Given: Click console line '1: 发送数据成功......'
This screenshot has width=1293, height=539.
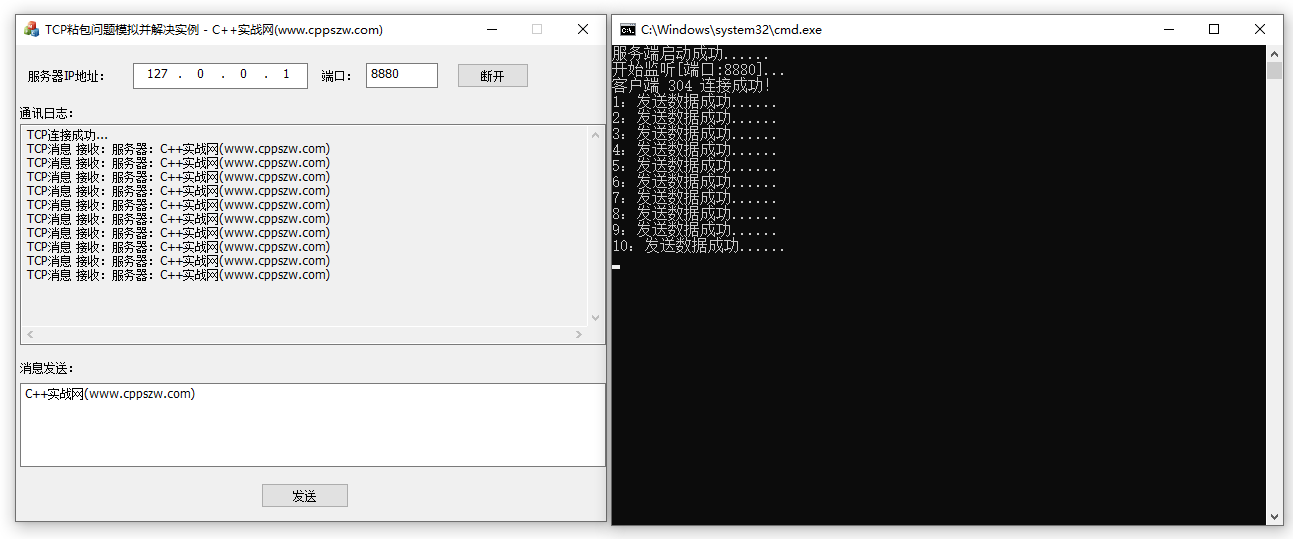Looking at the screenshot, I should (695, 102).
